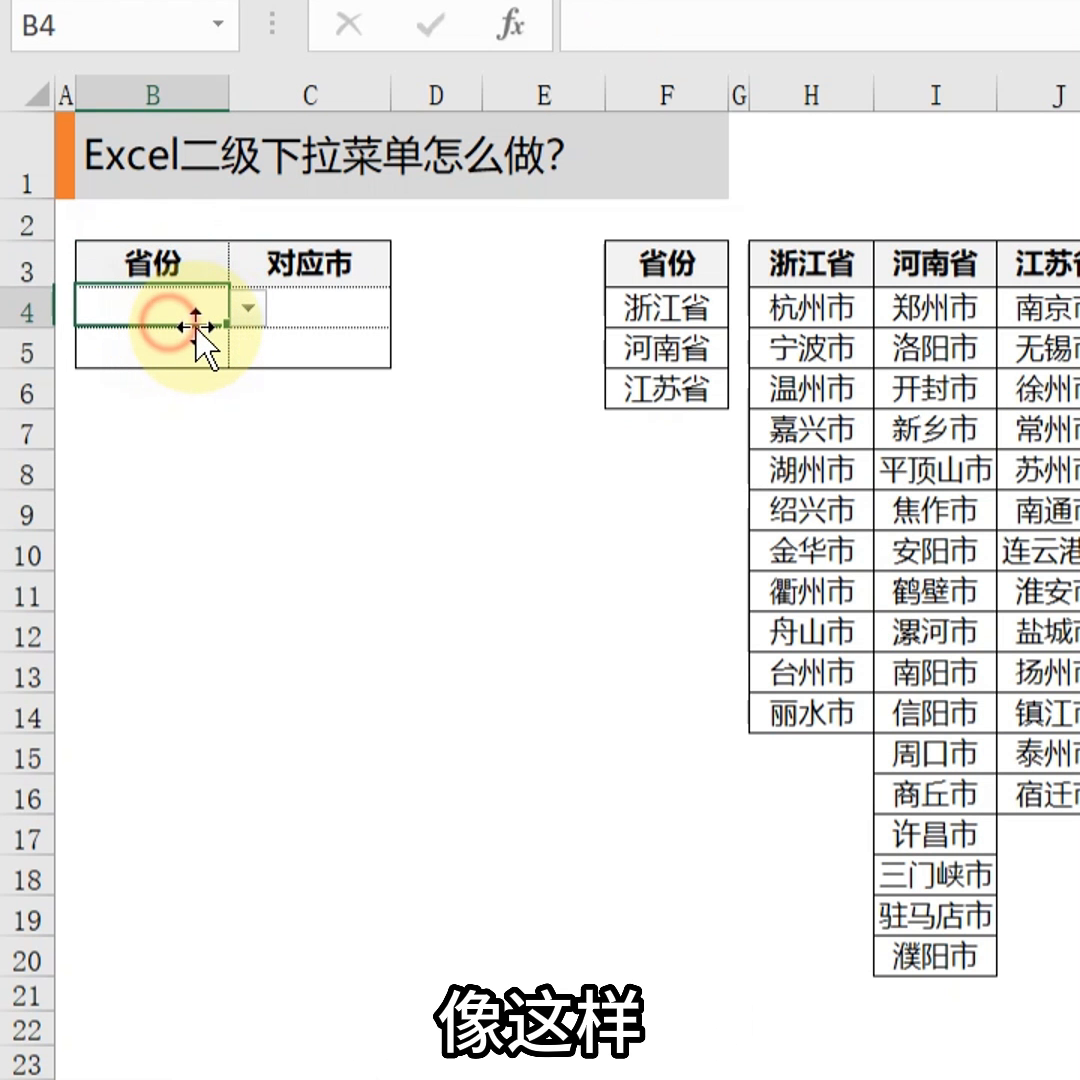Screen dimensions: 1080x1080
Task: Click empty cell C4 under 对应市
Action: pyautogui.click(x=310, y=307)
